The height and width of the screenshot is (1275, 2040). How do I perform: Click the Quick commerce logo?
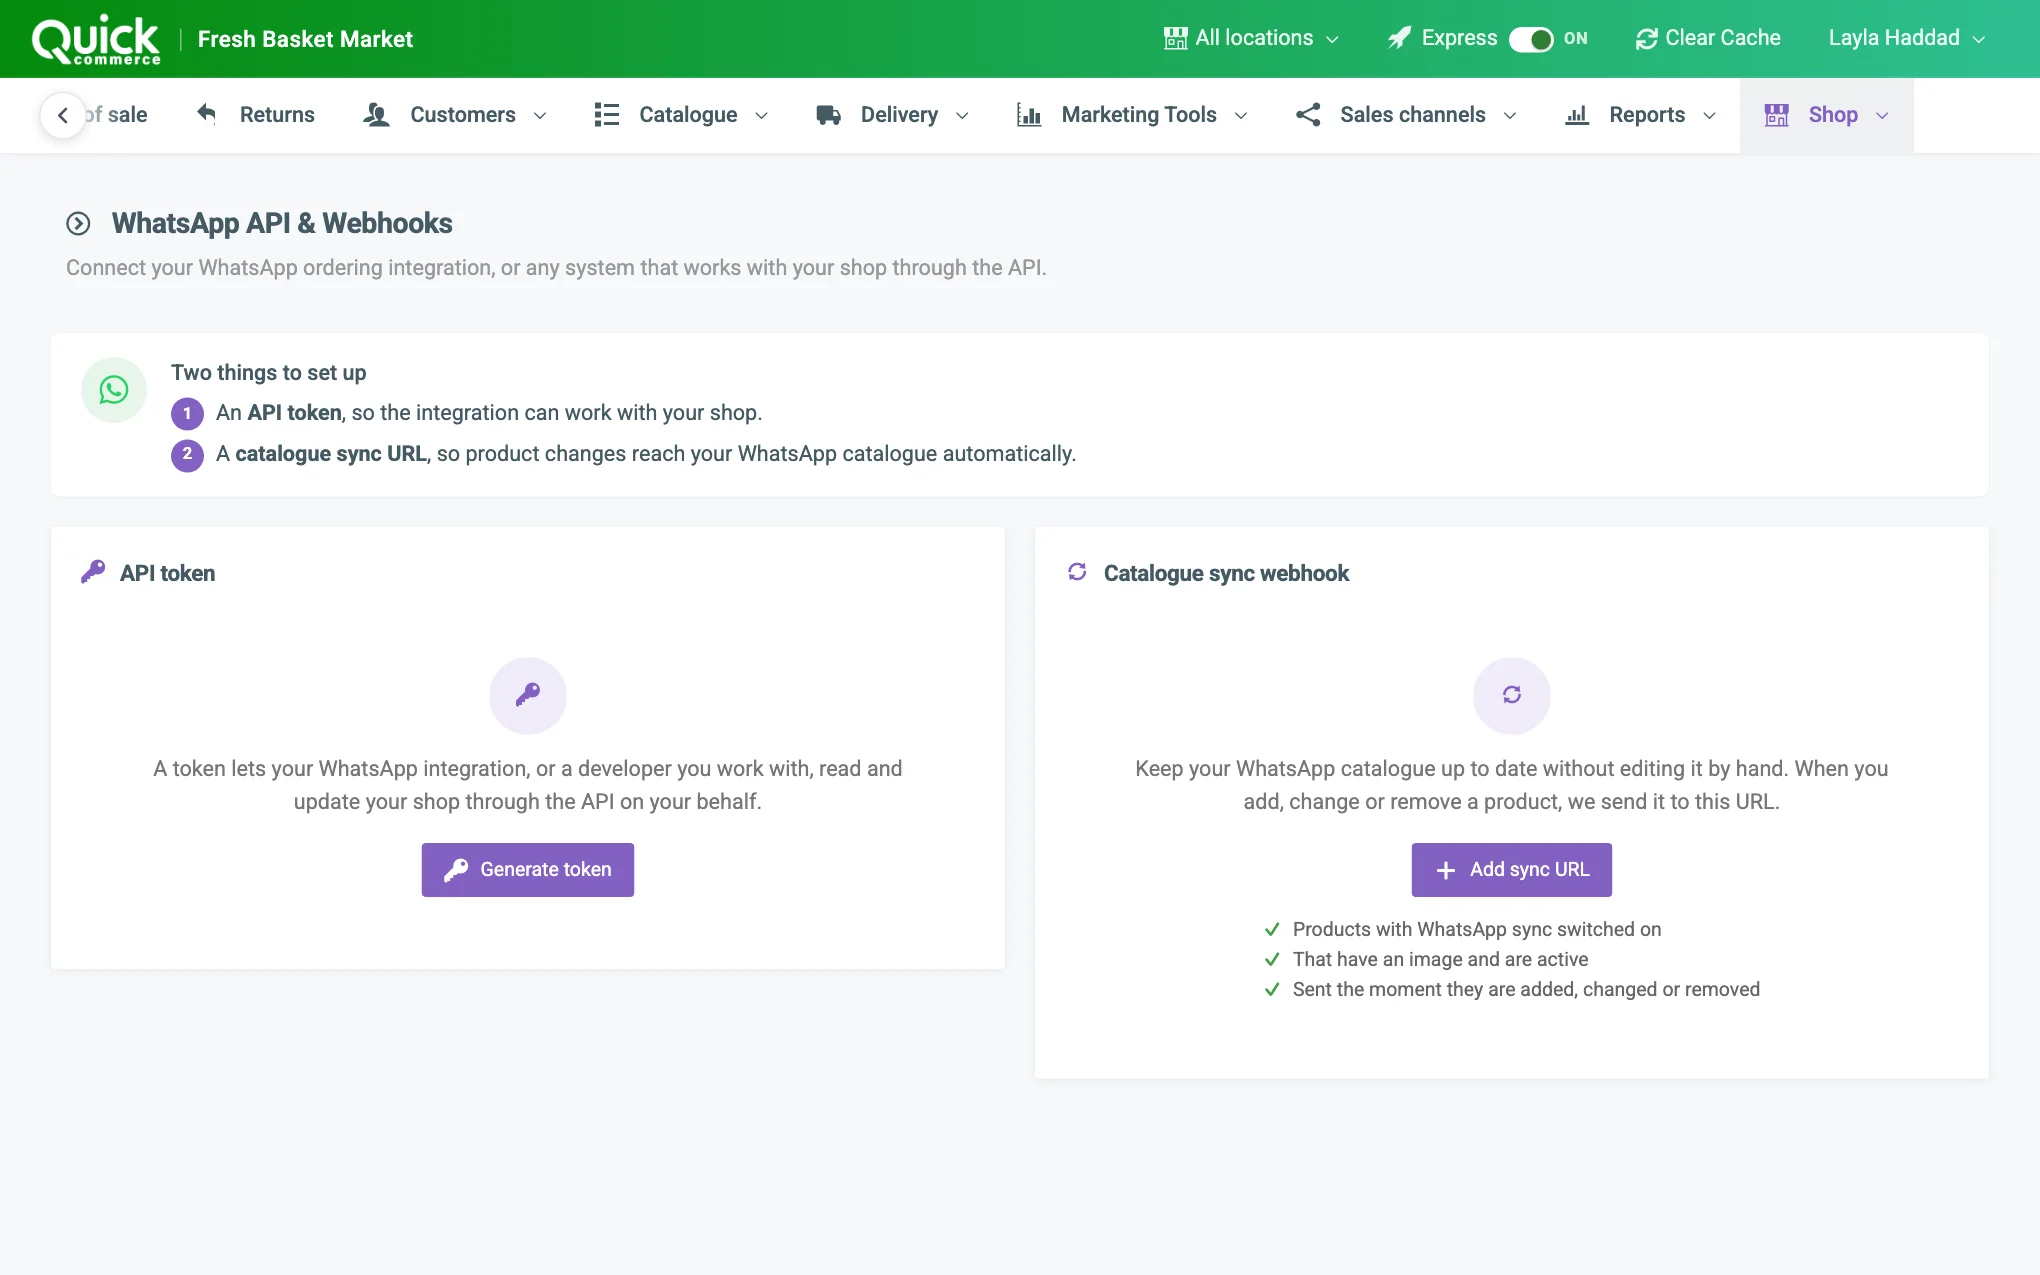tap(96, 40)
